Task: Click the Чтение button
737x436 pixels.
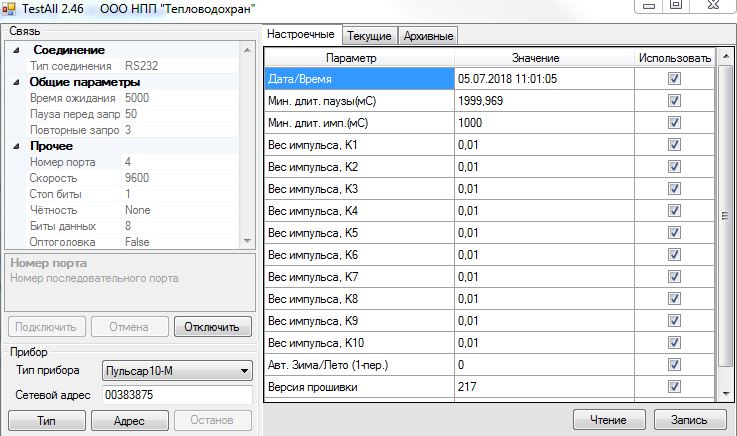Action: (608, 419)
